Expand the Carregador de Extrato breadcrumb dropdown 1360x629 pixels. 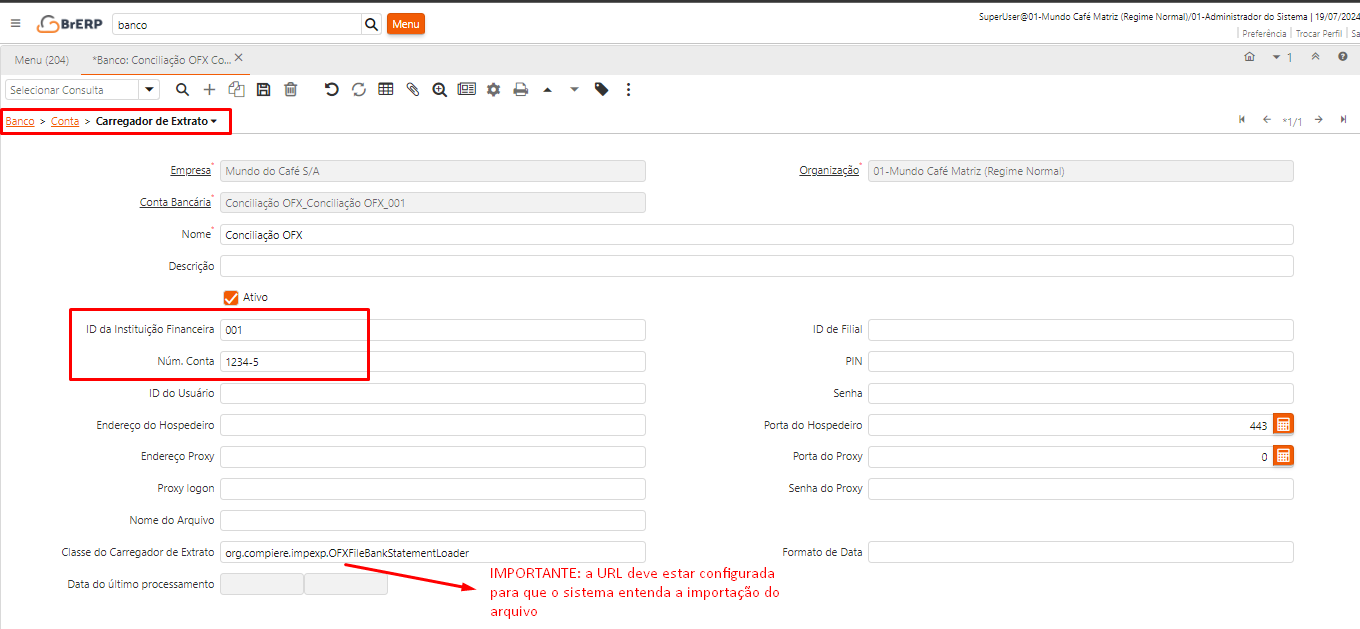214,121
